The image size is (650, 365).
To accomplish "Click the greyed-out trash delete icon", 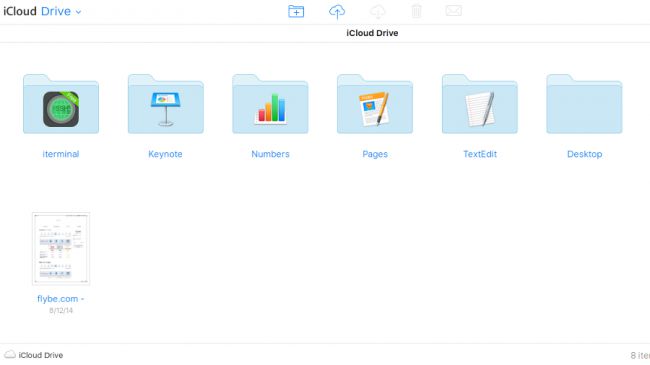I will (x=417, y=11).
